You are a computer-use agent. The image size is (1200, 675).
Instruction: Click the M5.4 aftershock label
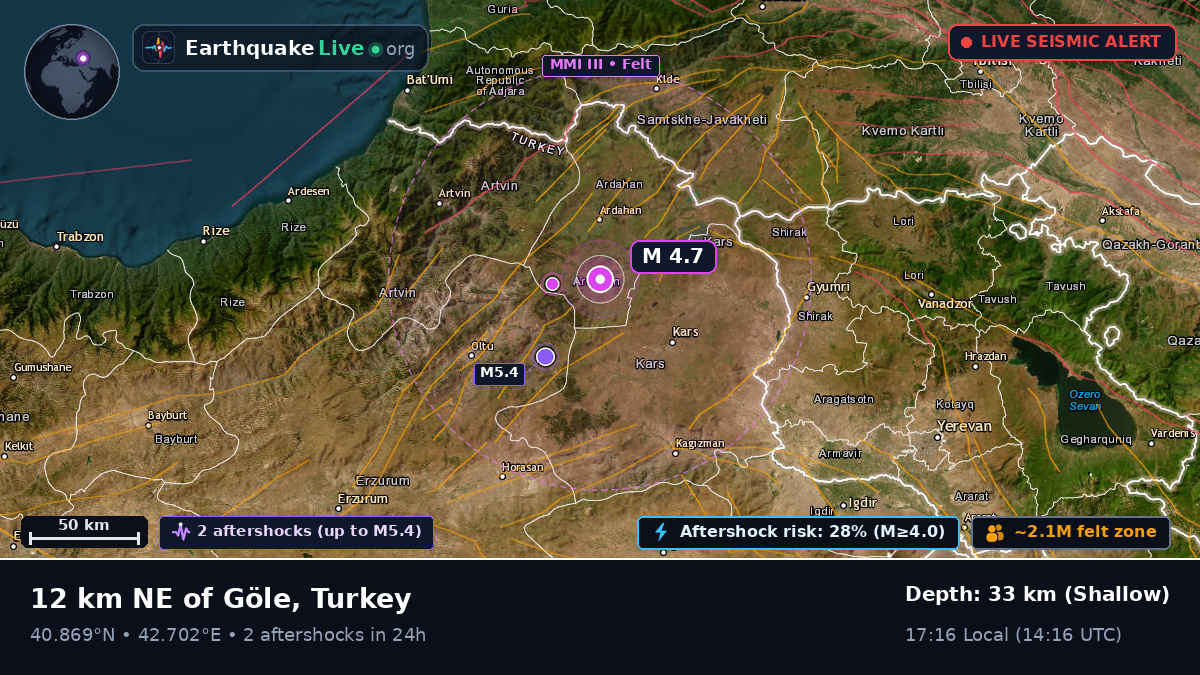(x=499, y=373)
